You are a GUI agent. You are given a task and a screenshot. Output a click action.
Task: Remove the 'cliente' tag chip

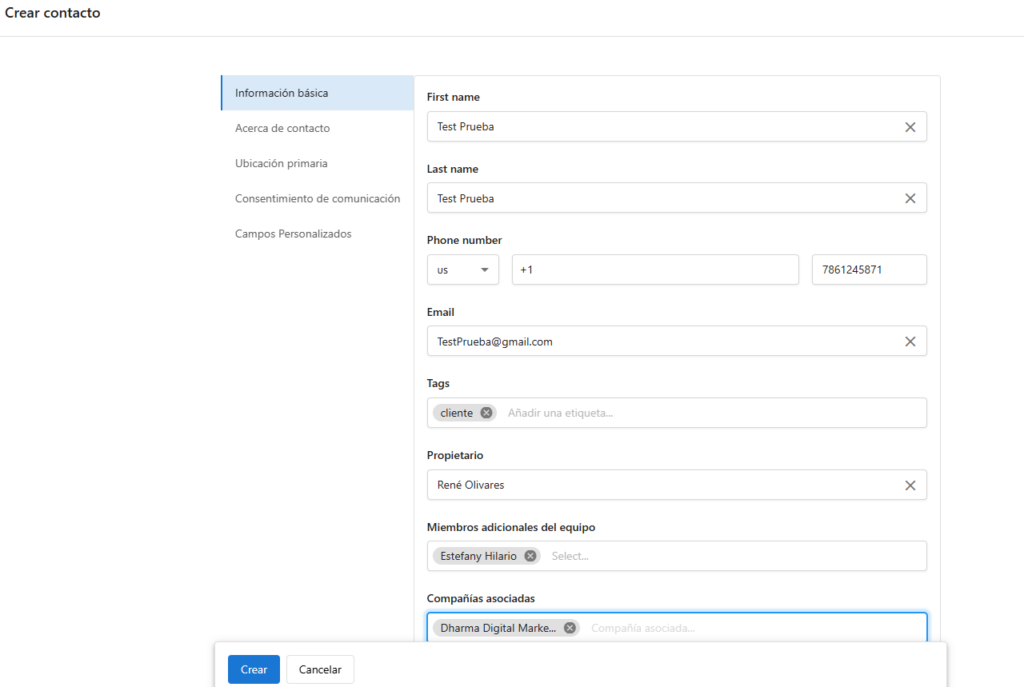coord(486,413)
